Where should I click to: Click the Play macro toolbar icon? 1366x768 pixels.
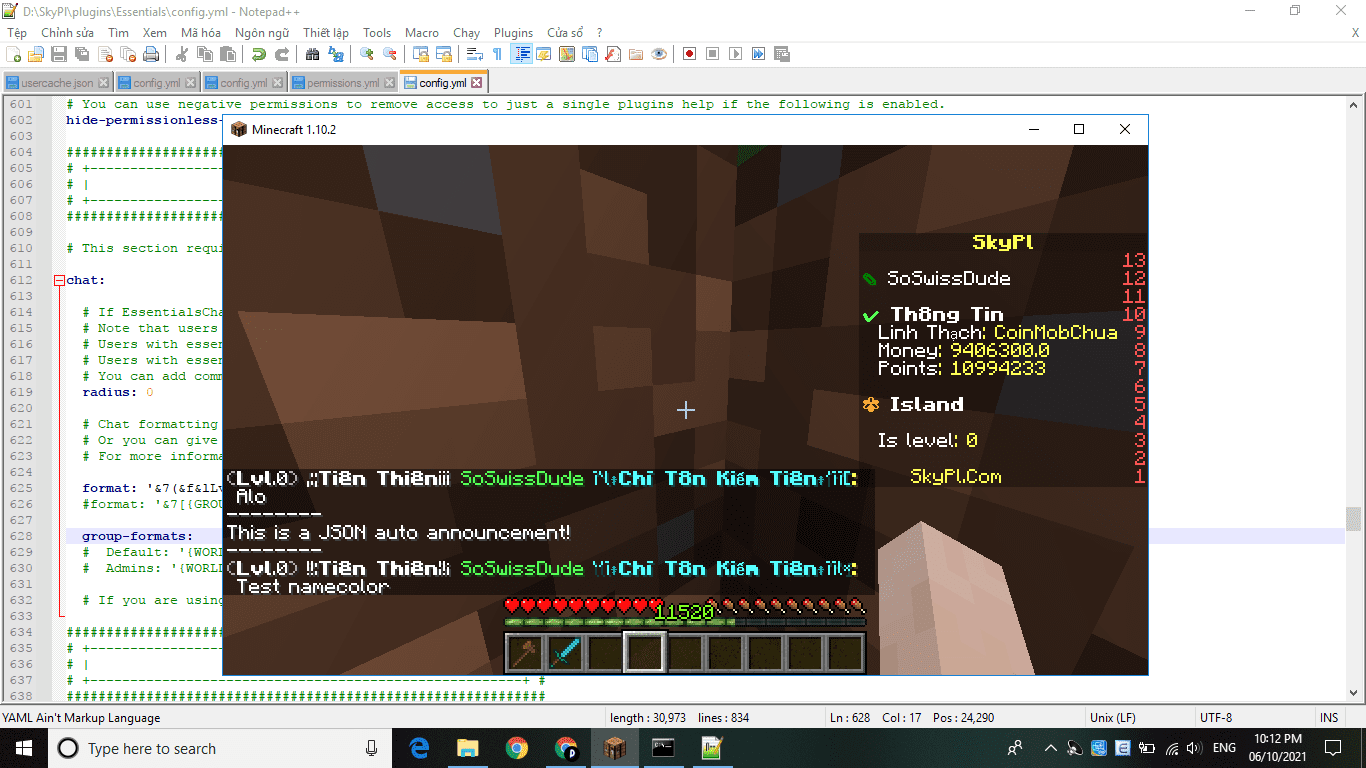tap(735, 54)
